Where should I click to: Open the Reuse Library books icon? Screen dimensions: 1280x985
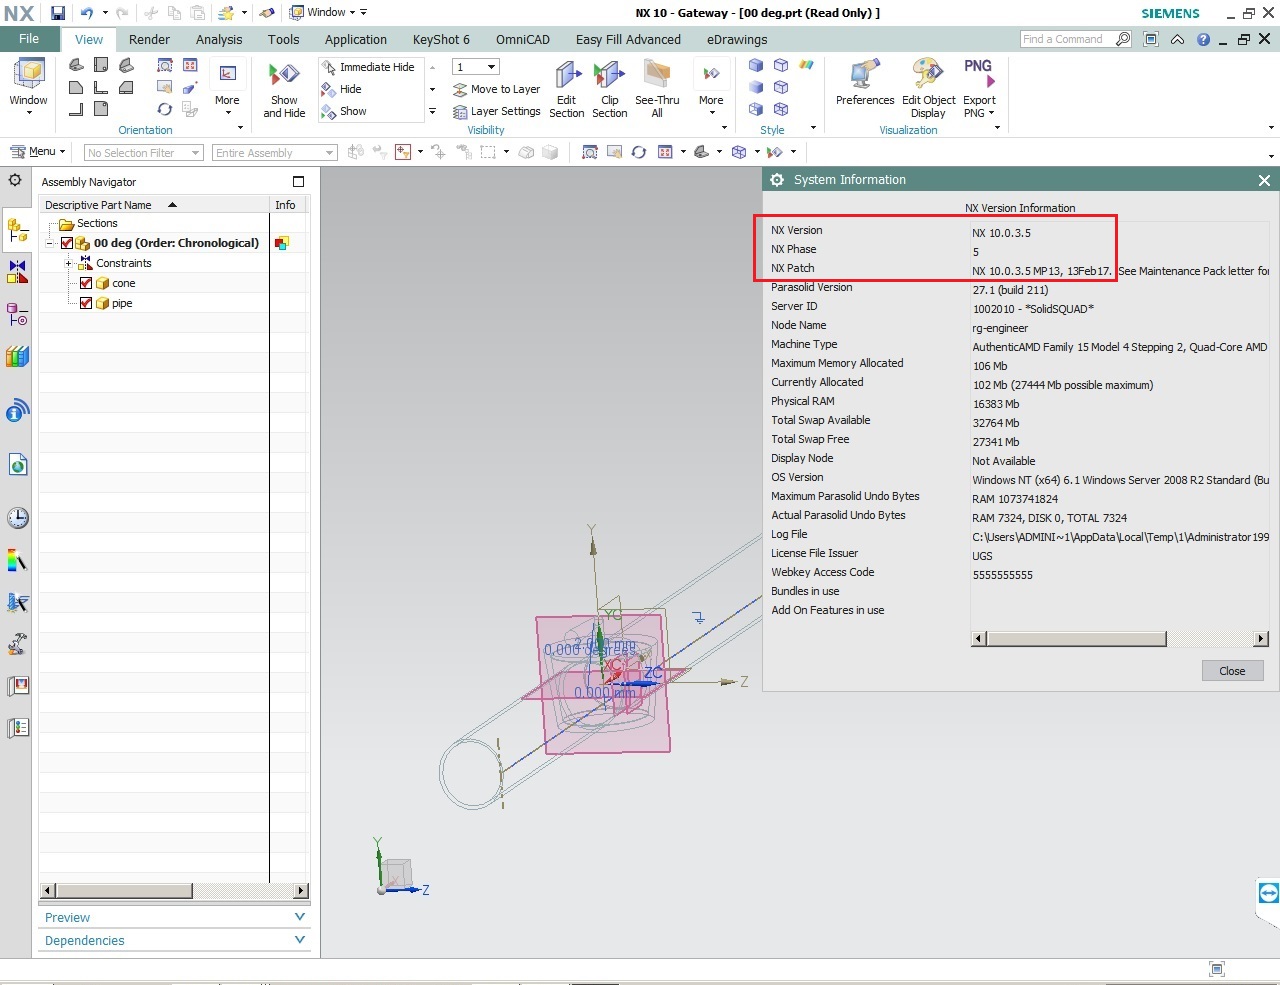tap(17, 357)
